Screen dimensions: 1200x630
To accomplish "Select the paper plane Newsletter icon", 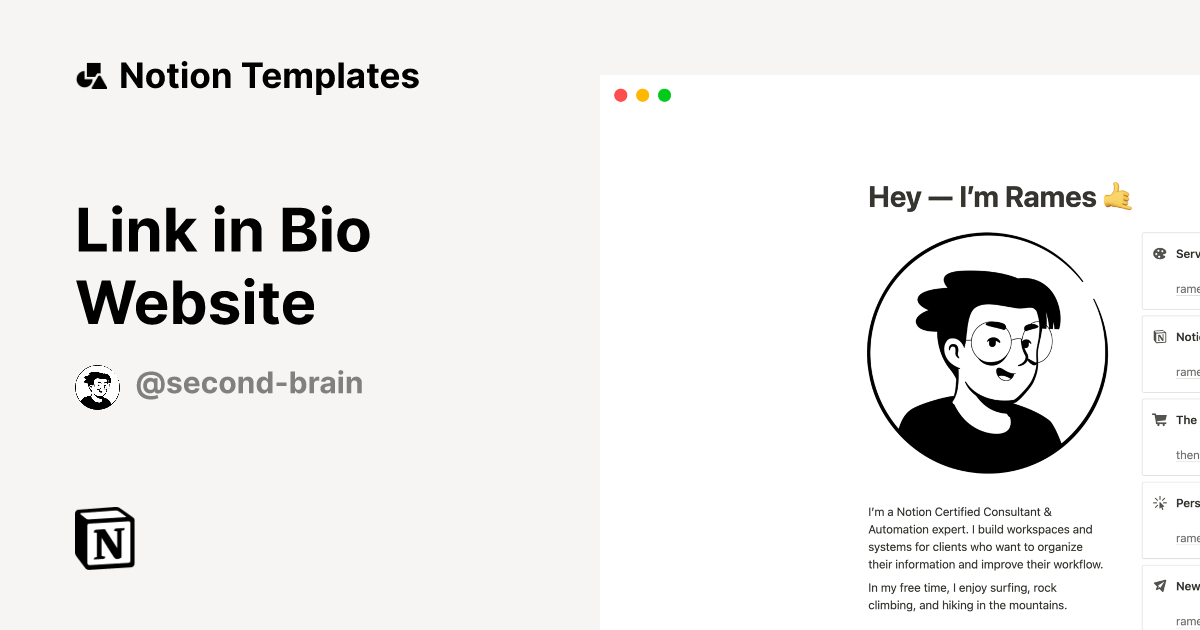I will tap(1159, 586).
